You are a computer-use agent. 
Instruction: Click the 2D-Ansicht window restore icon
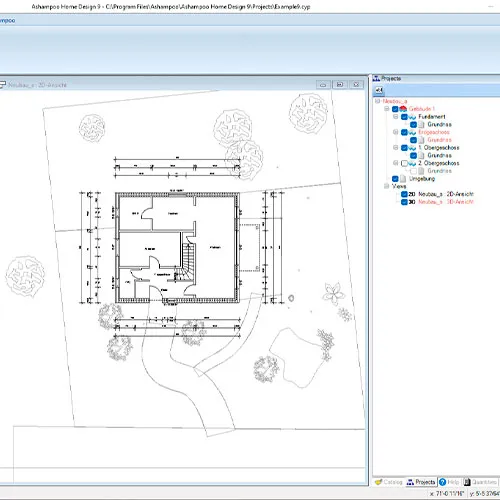[340, 85]
